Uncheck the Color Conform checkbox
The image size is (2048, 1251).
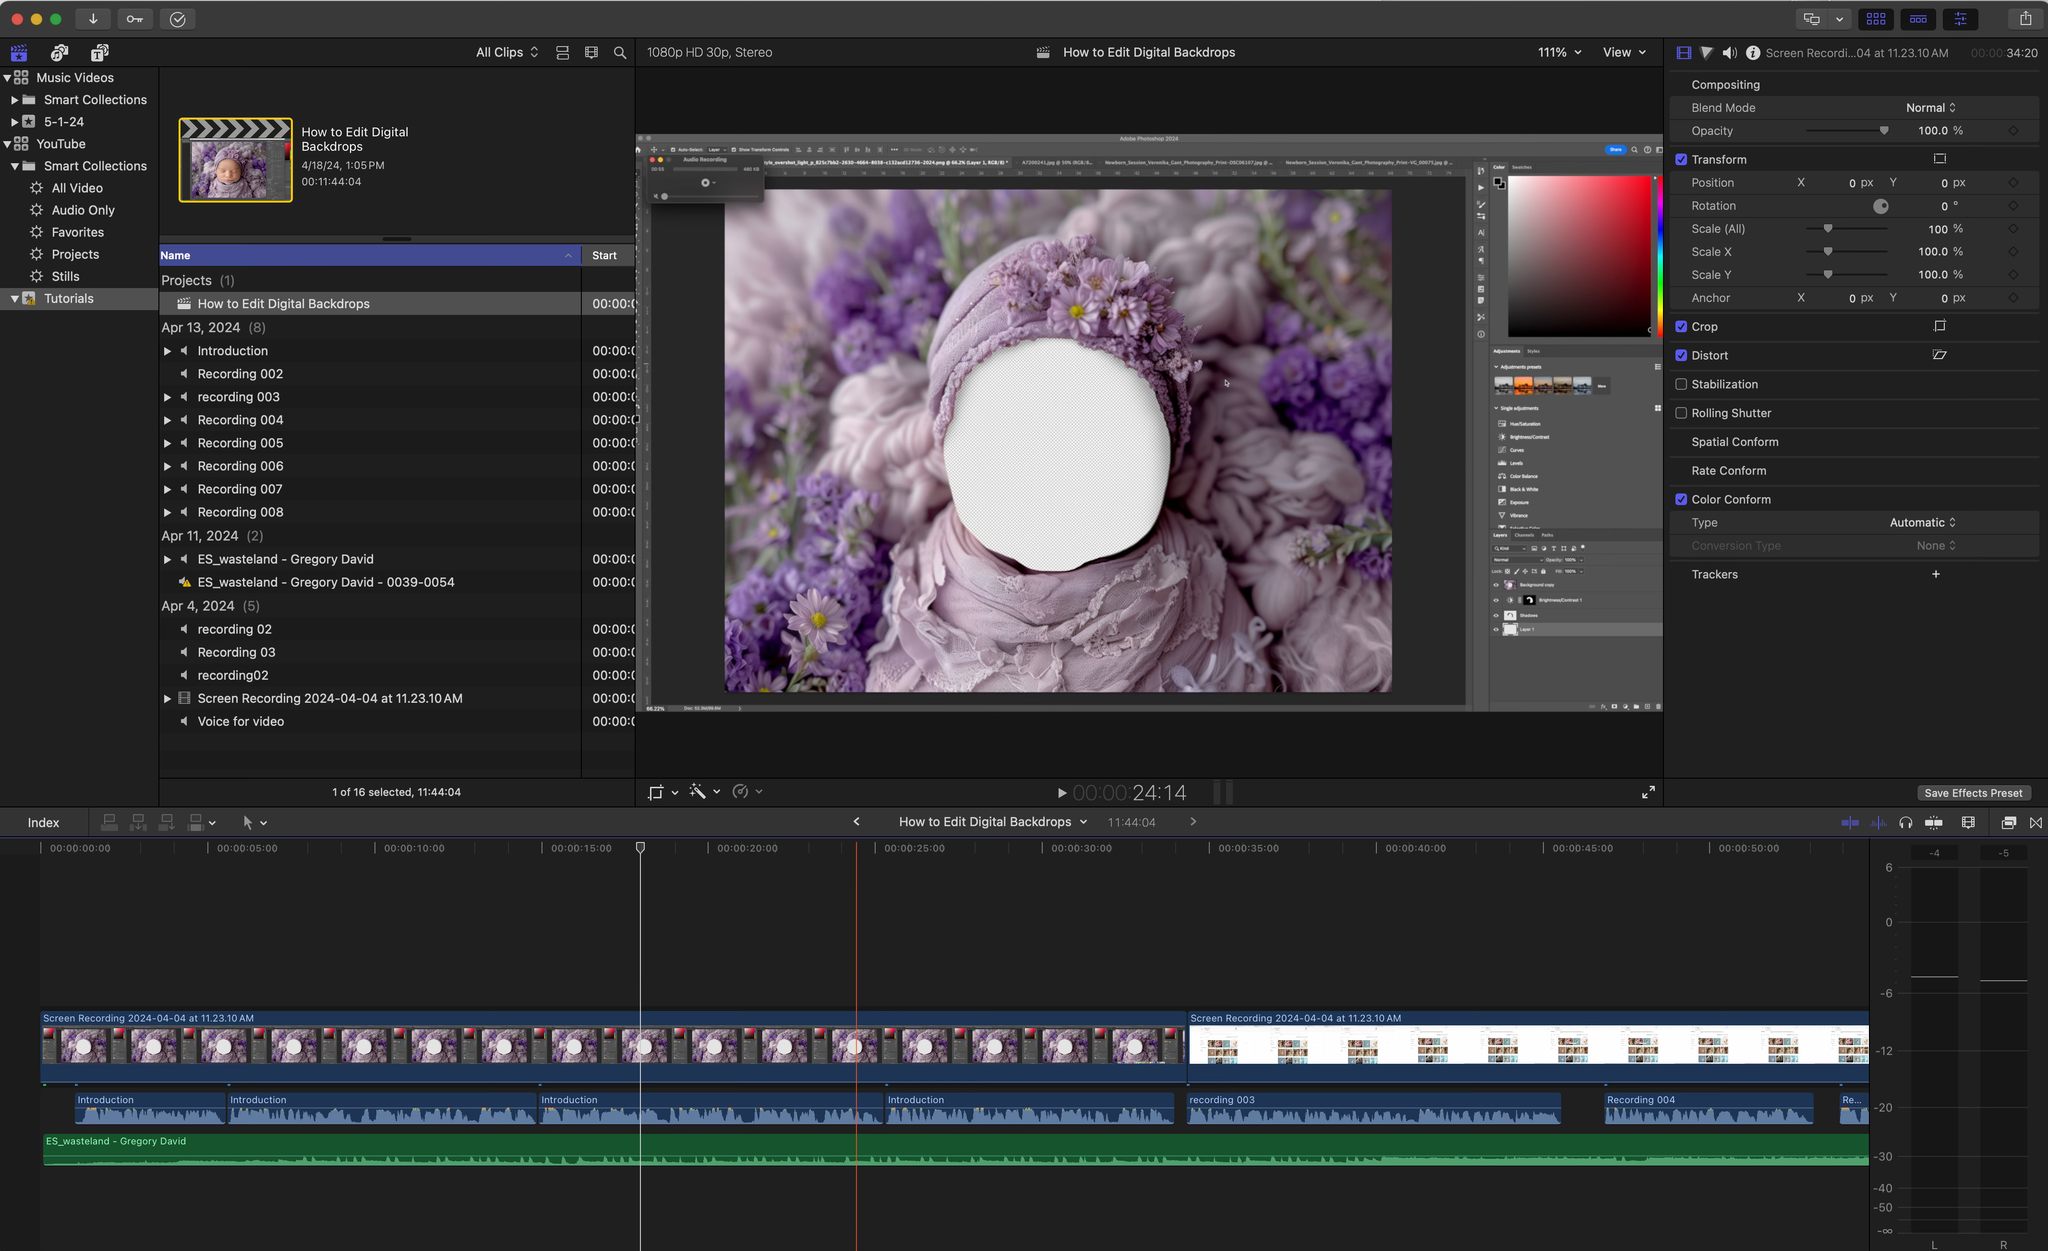(1681, 499)
